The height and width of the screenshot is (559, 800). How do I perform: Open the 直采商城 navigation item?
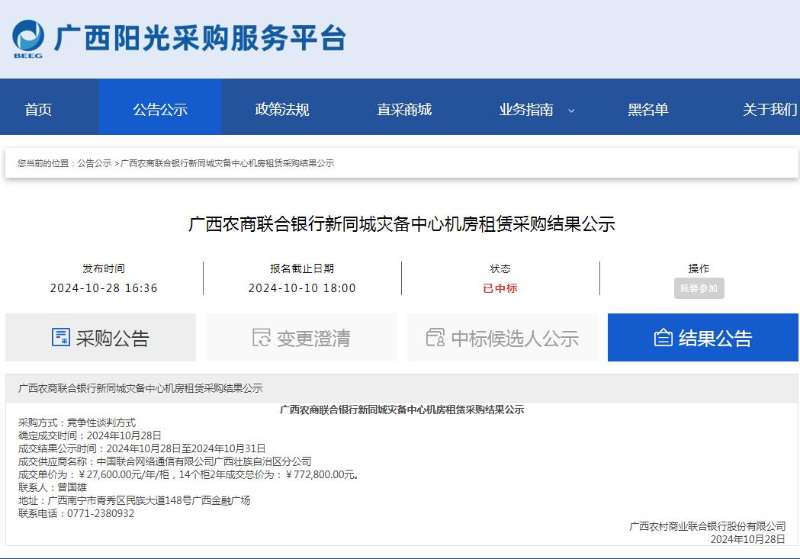(x=404, y=109)
